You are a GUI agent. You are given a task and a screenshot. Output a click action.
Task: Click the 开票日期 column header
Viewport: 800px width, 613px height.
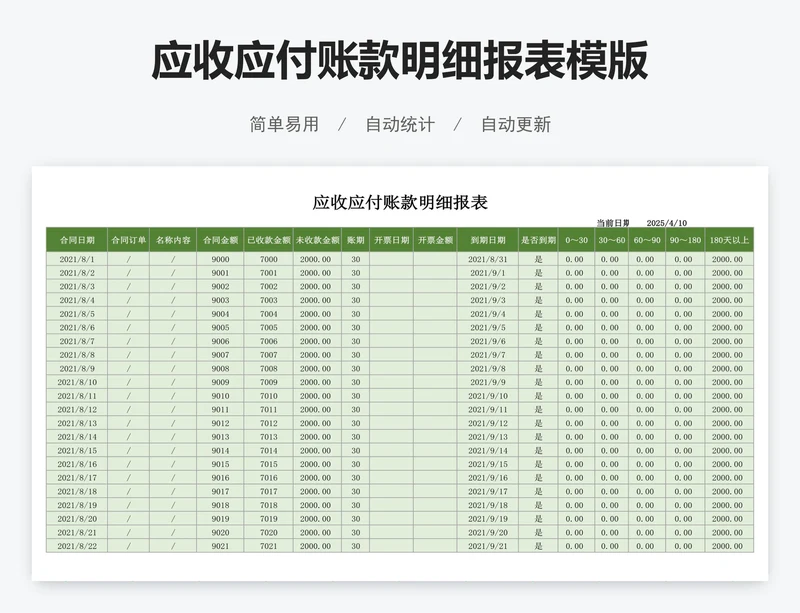[392, 240]
